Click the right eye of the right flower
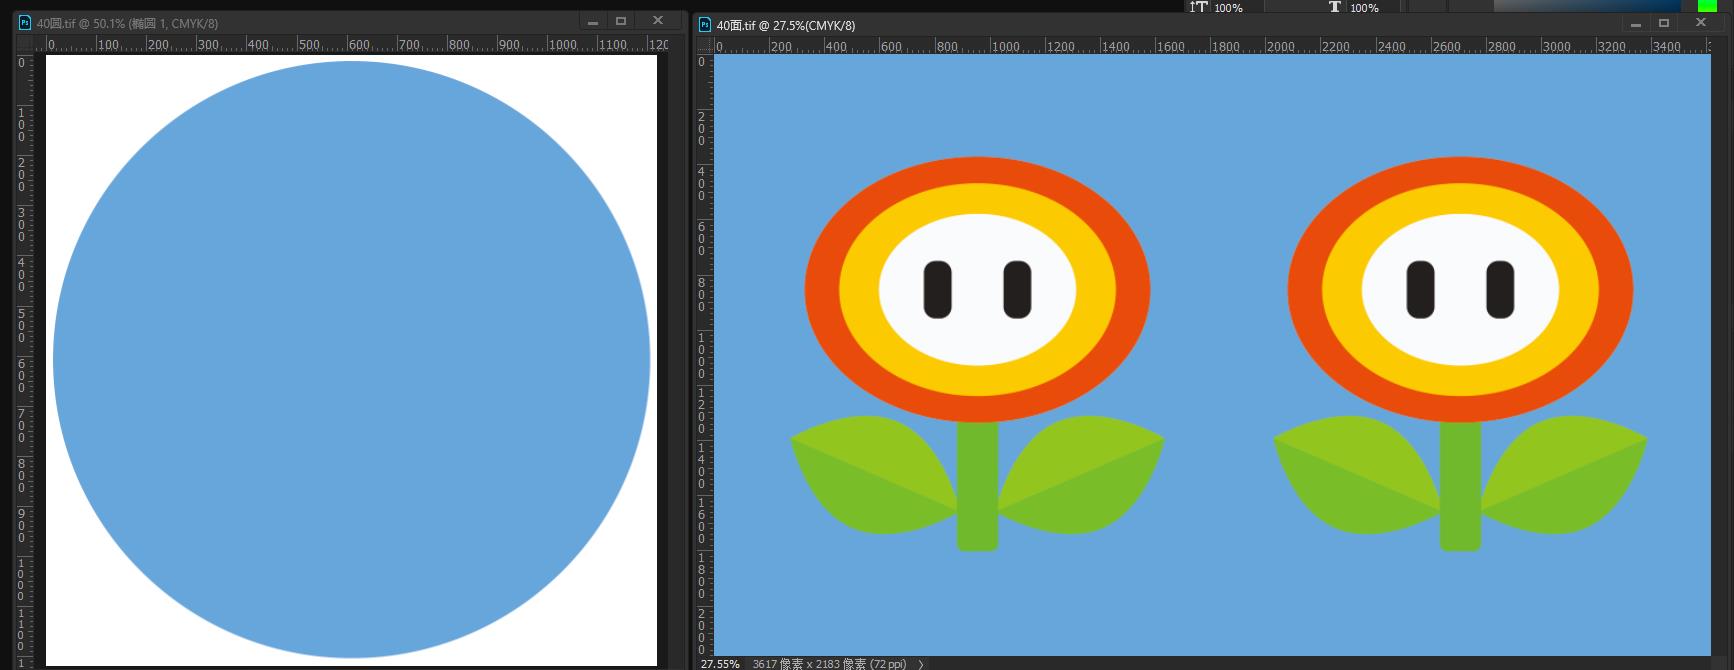 (x=1500, y=290)
